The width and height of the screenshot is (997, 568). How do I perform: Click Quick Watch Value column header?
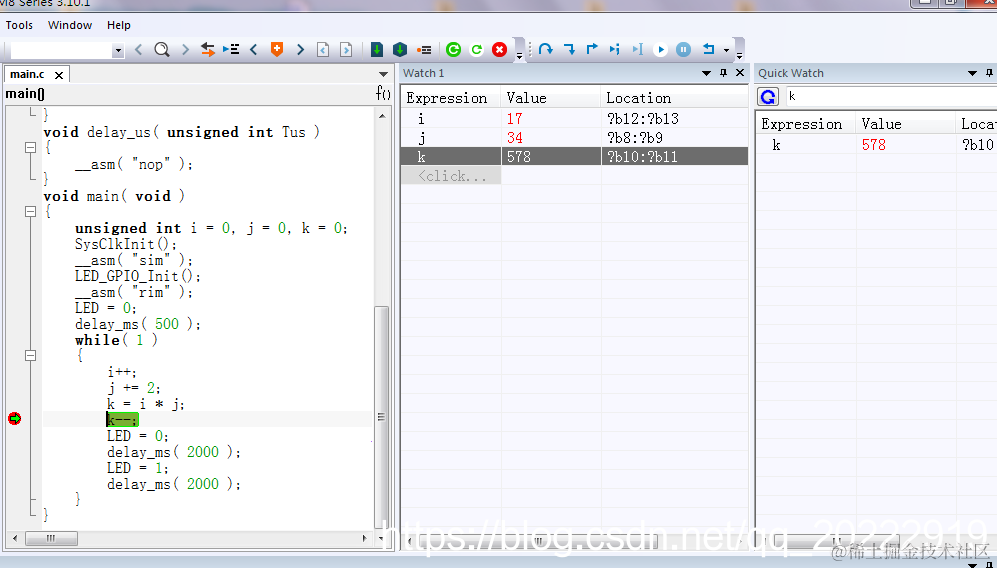coord(905,124)
